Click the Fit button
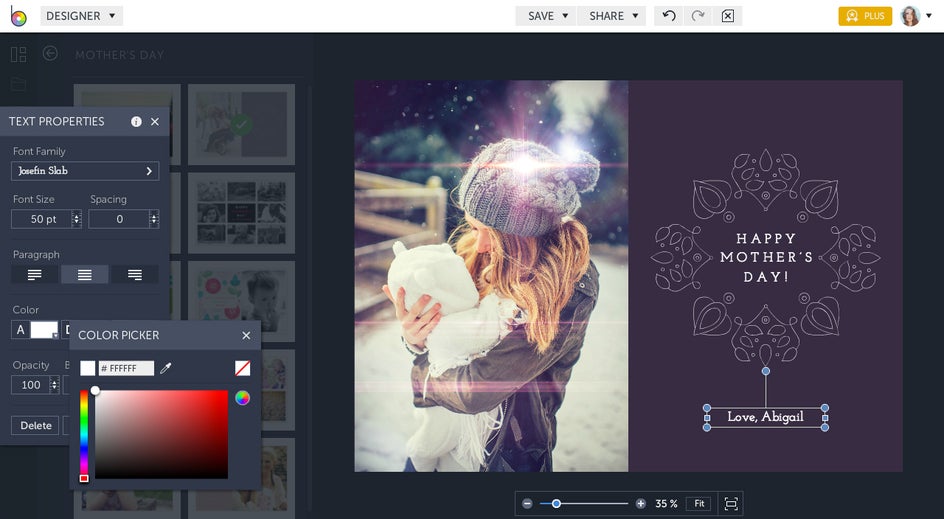The image size is (944, 519). [x=699, y=504]
